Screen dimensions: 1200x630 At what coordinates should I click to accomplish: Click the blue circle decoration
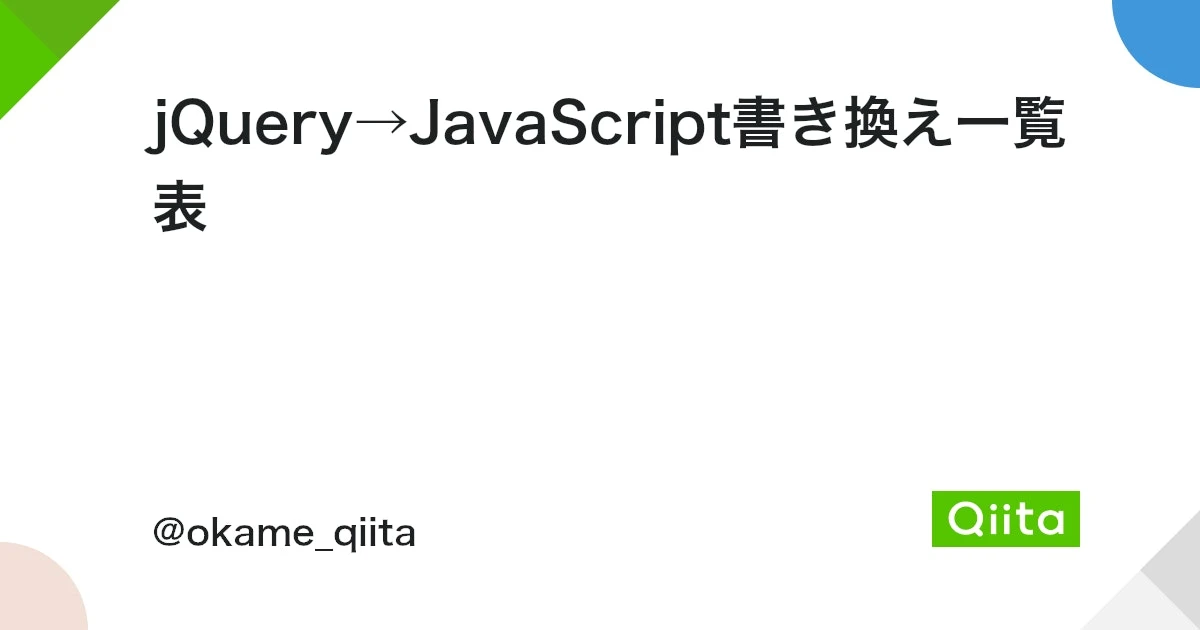(x=1165, y=35)
